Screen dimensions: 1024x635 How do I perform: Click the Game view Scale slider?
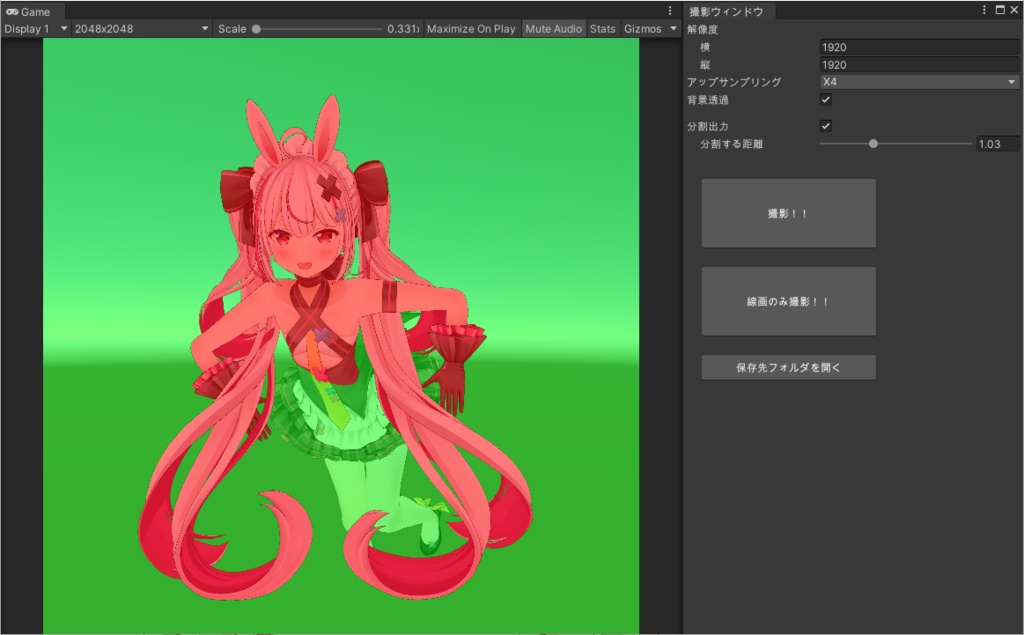pos(258,29)
